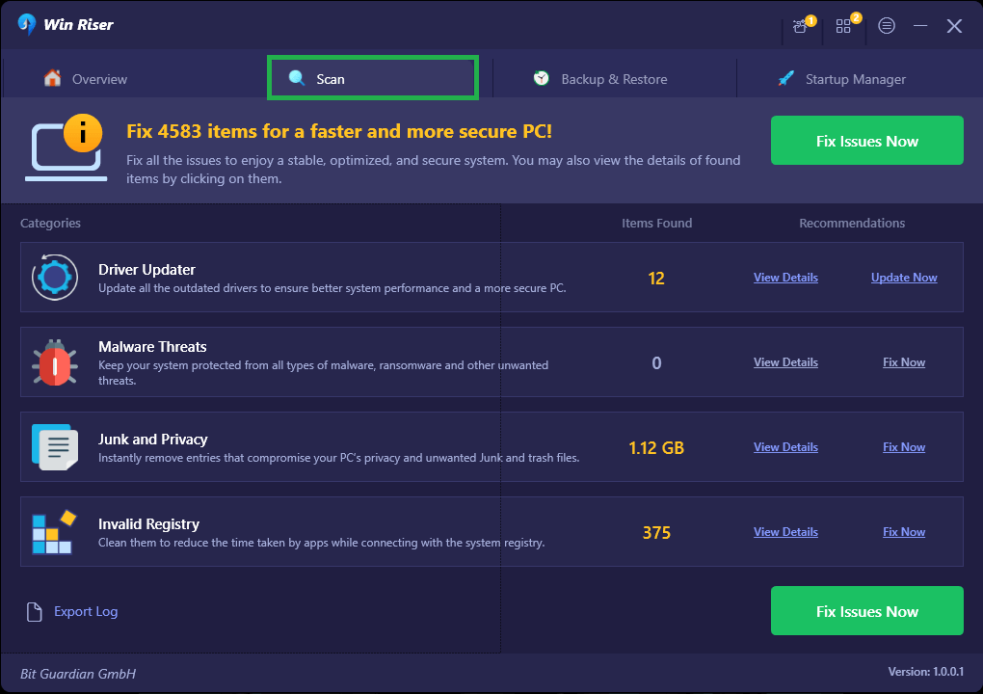Click the Win Riser logo icon
The image size is (983, 694).
[x=27, y=25]
